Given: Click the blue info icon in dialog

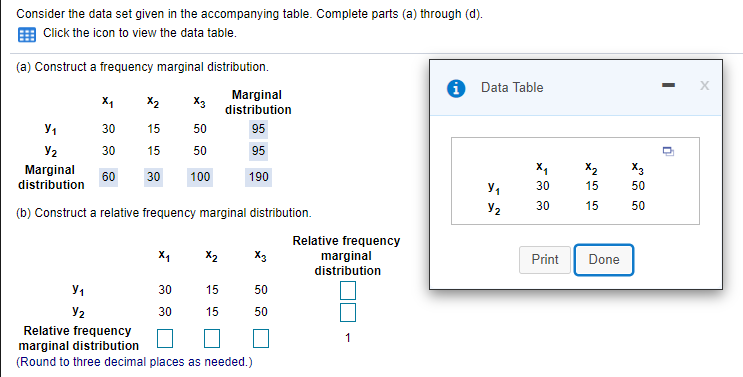Looking at the screenshot, I should [x=456, y=88].
